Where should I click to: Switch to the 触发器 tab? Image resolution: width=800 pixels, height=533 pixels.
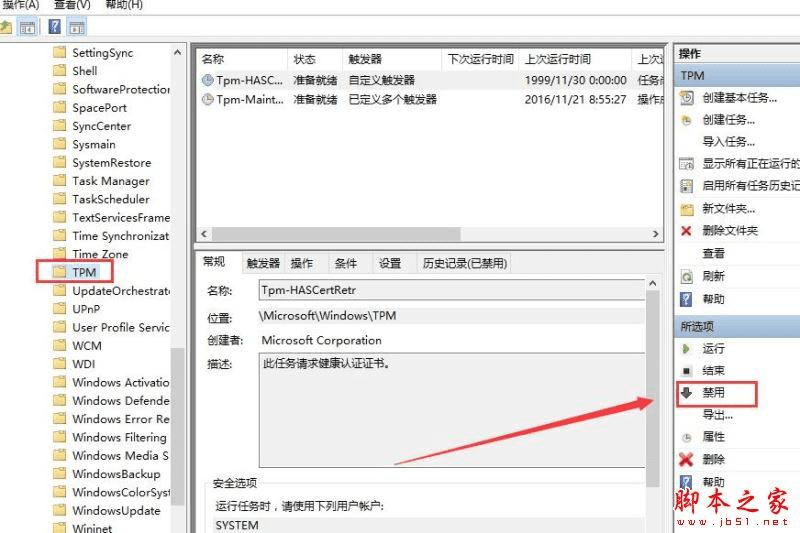(x=263, y=263)
